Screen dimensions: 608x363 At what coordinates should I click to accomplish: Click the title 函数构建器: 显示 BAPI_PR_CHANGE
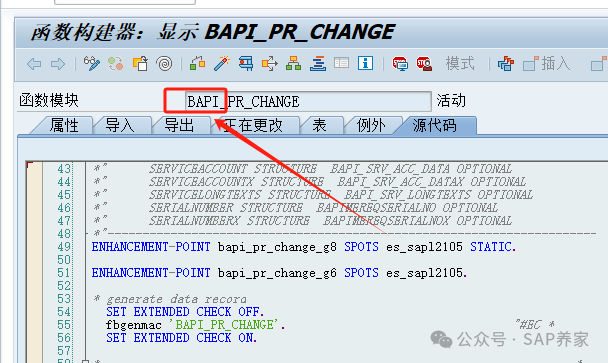[212, 32]
